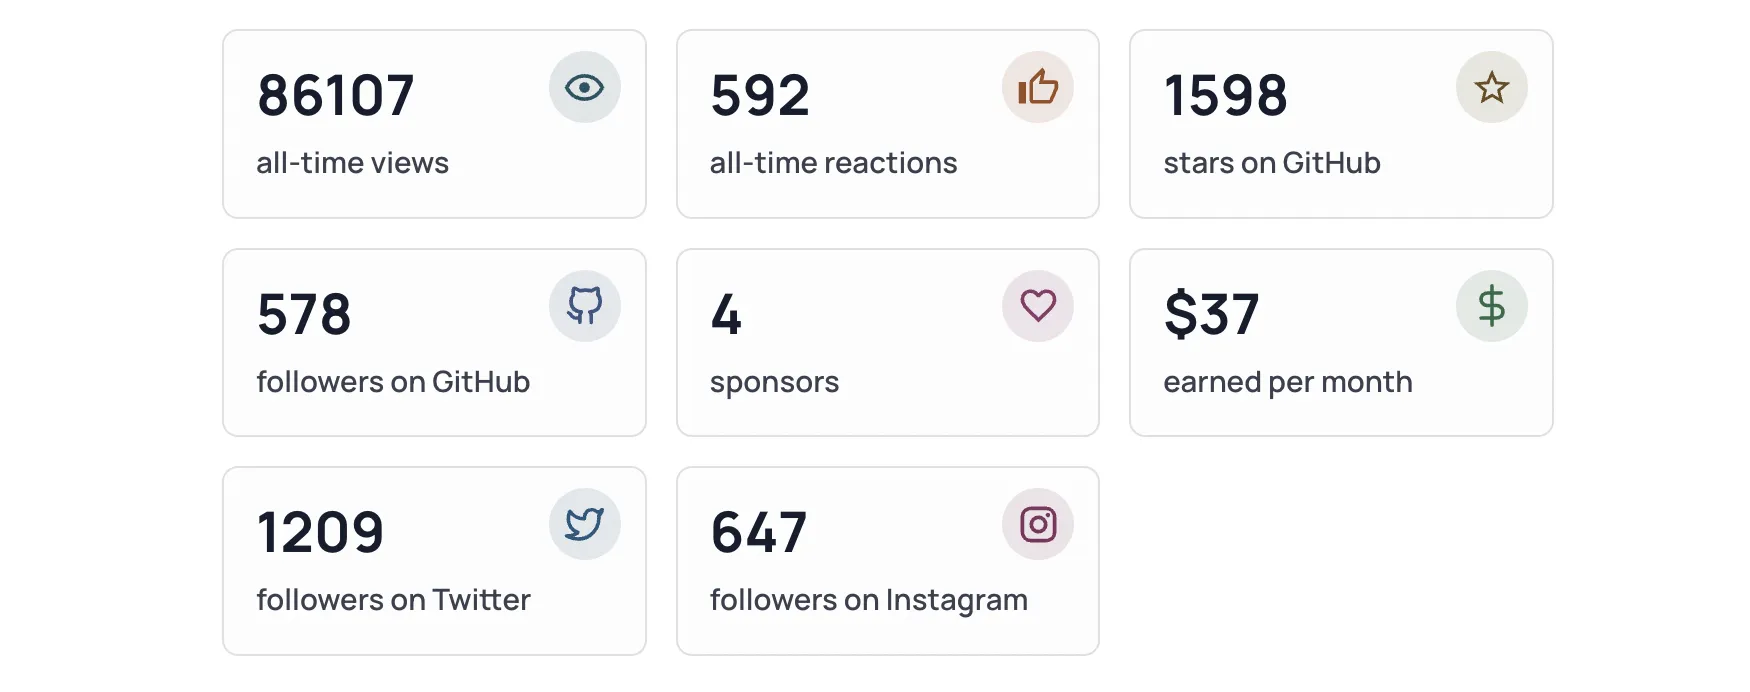Click the number 647 on Instagram card
The image size is (1750, 692).
(757, 531)
